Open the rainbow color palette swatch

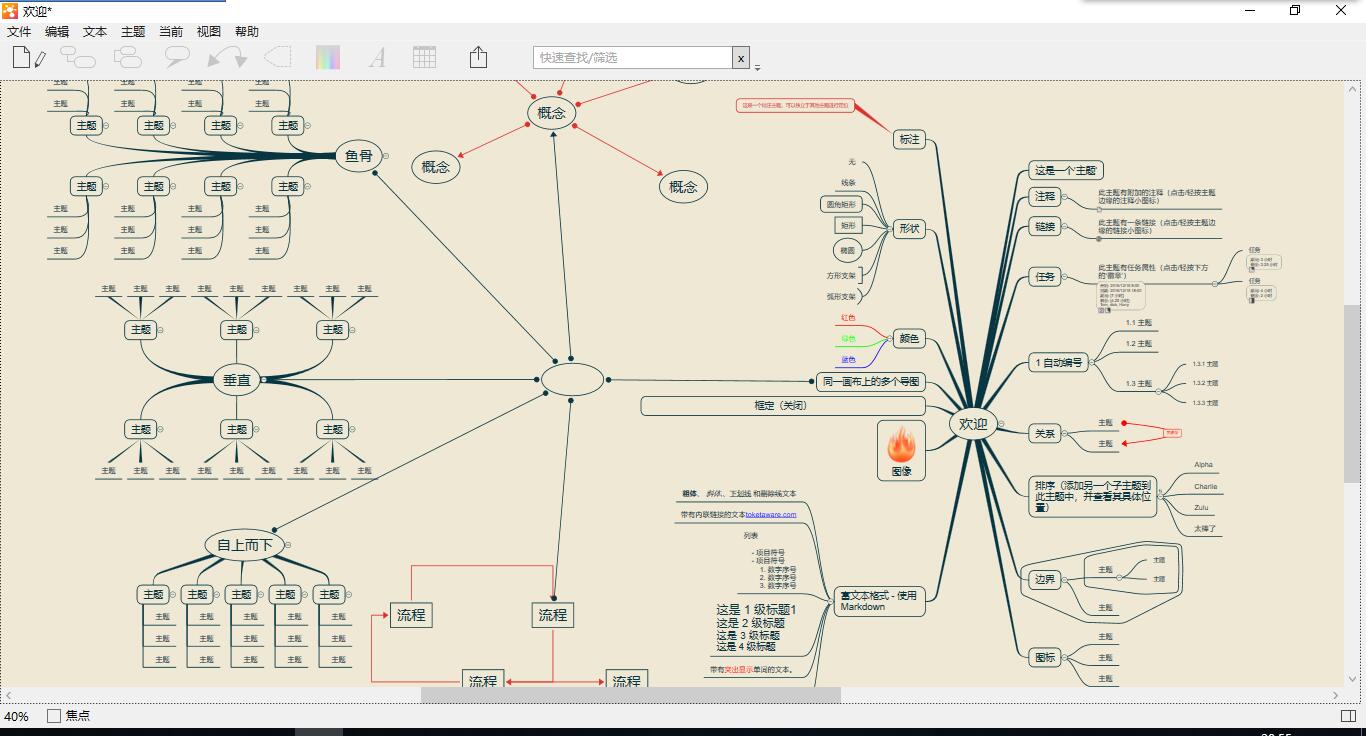coord(328,58)
